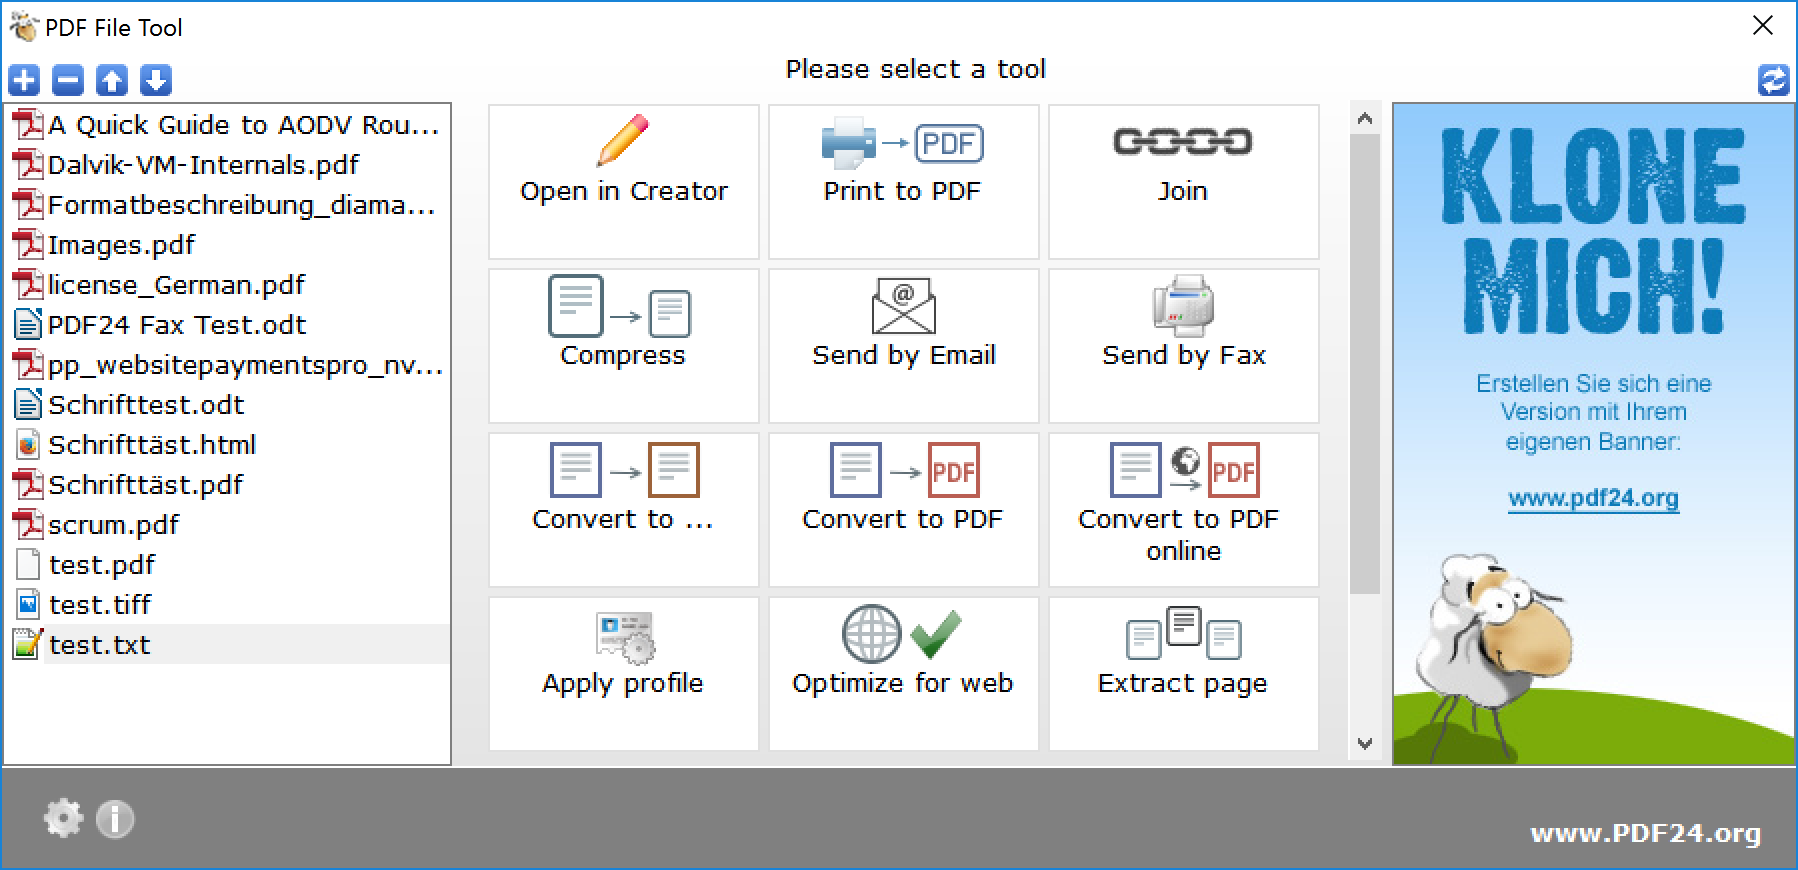
Task: Open settings with the gear icon
Action: pyautogui.click(x=63, y=819)
